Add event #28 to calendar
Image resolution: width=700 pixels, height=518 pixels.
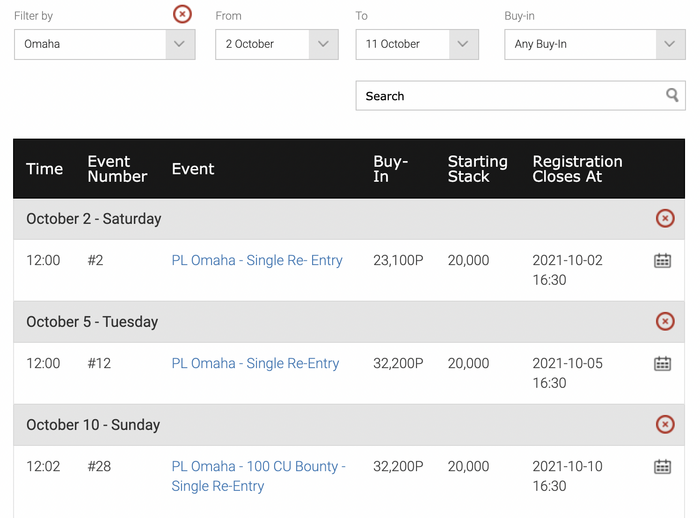[x=662, y=467]
